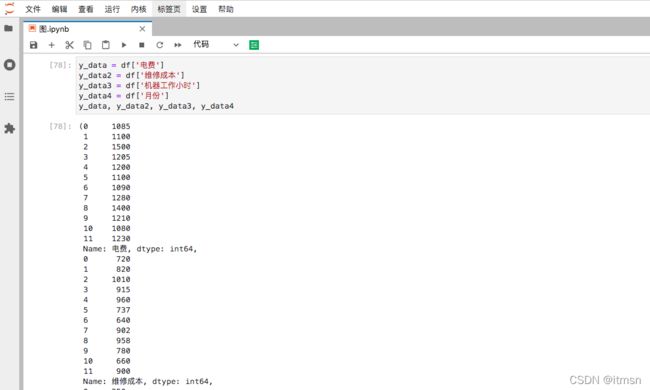The image size is (650, 390).
Task: Restart the kernel with circular arrow
Action: pos(160,45)
